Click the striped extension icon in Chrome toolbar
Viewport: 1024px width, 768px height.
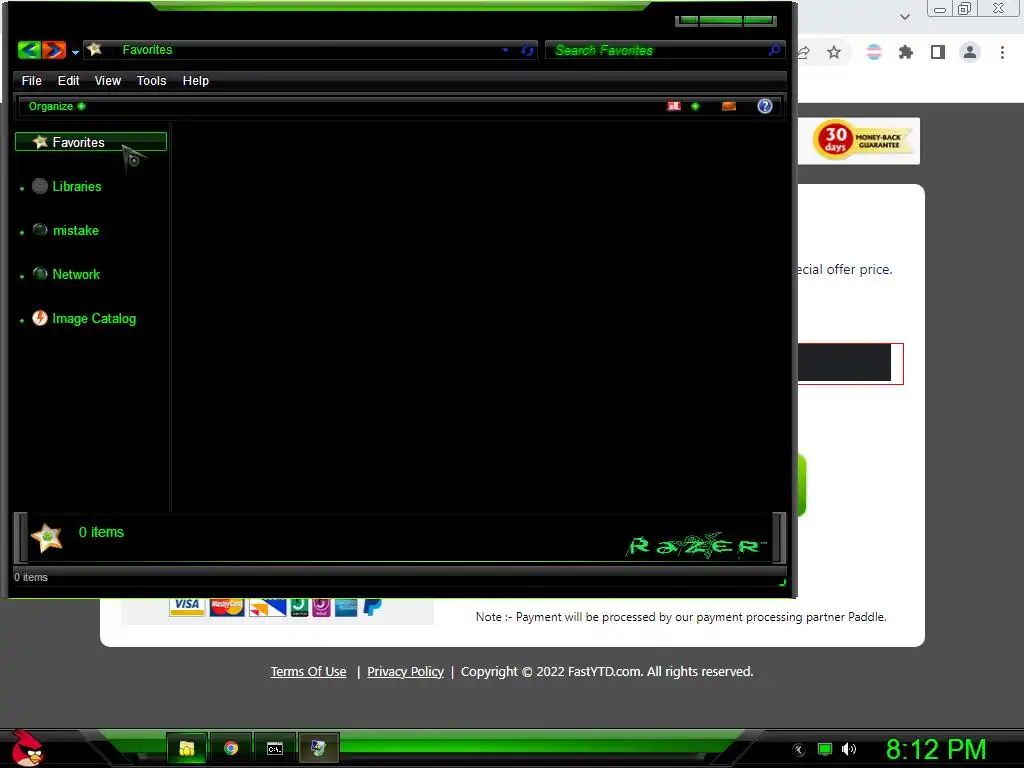[x=873, y=52]
